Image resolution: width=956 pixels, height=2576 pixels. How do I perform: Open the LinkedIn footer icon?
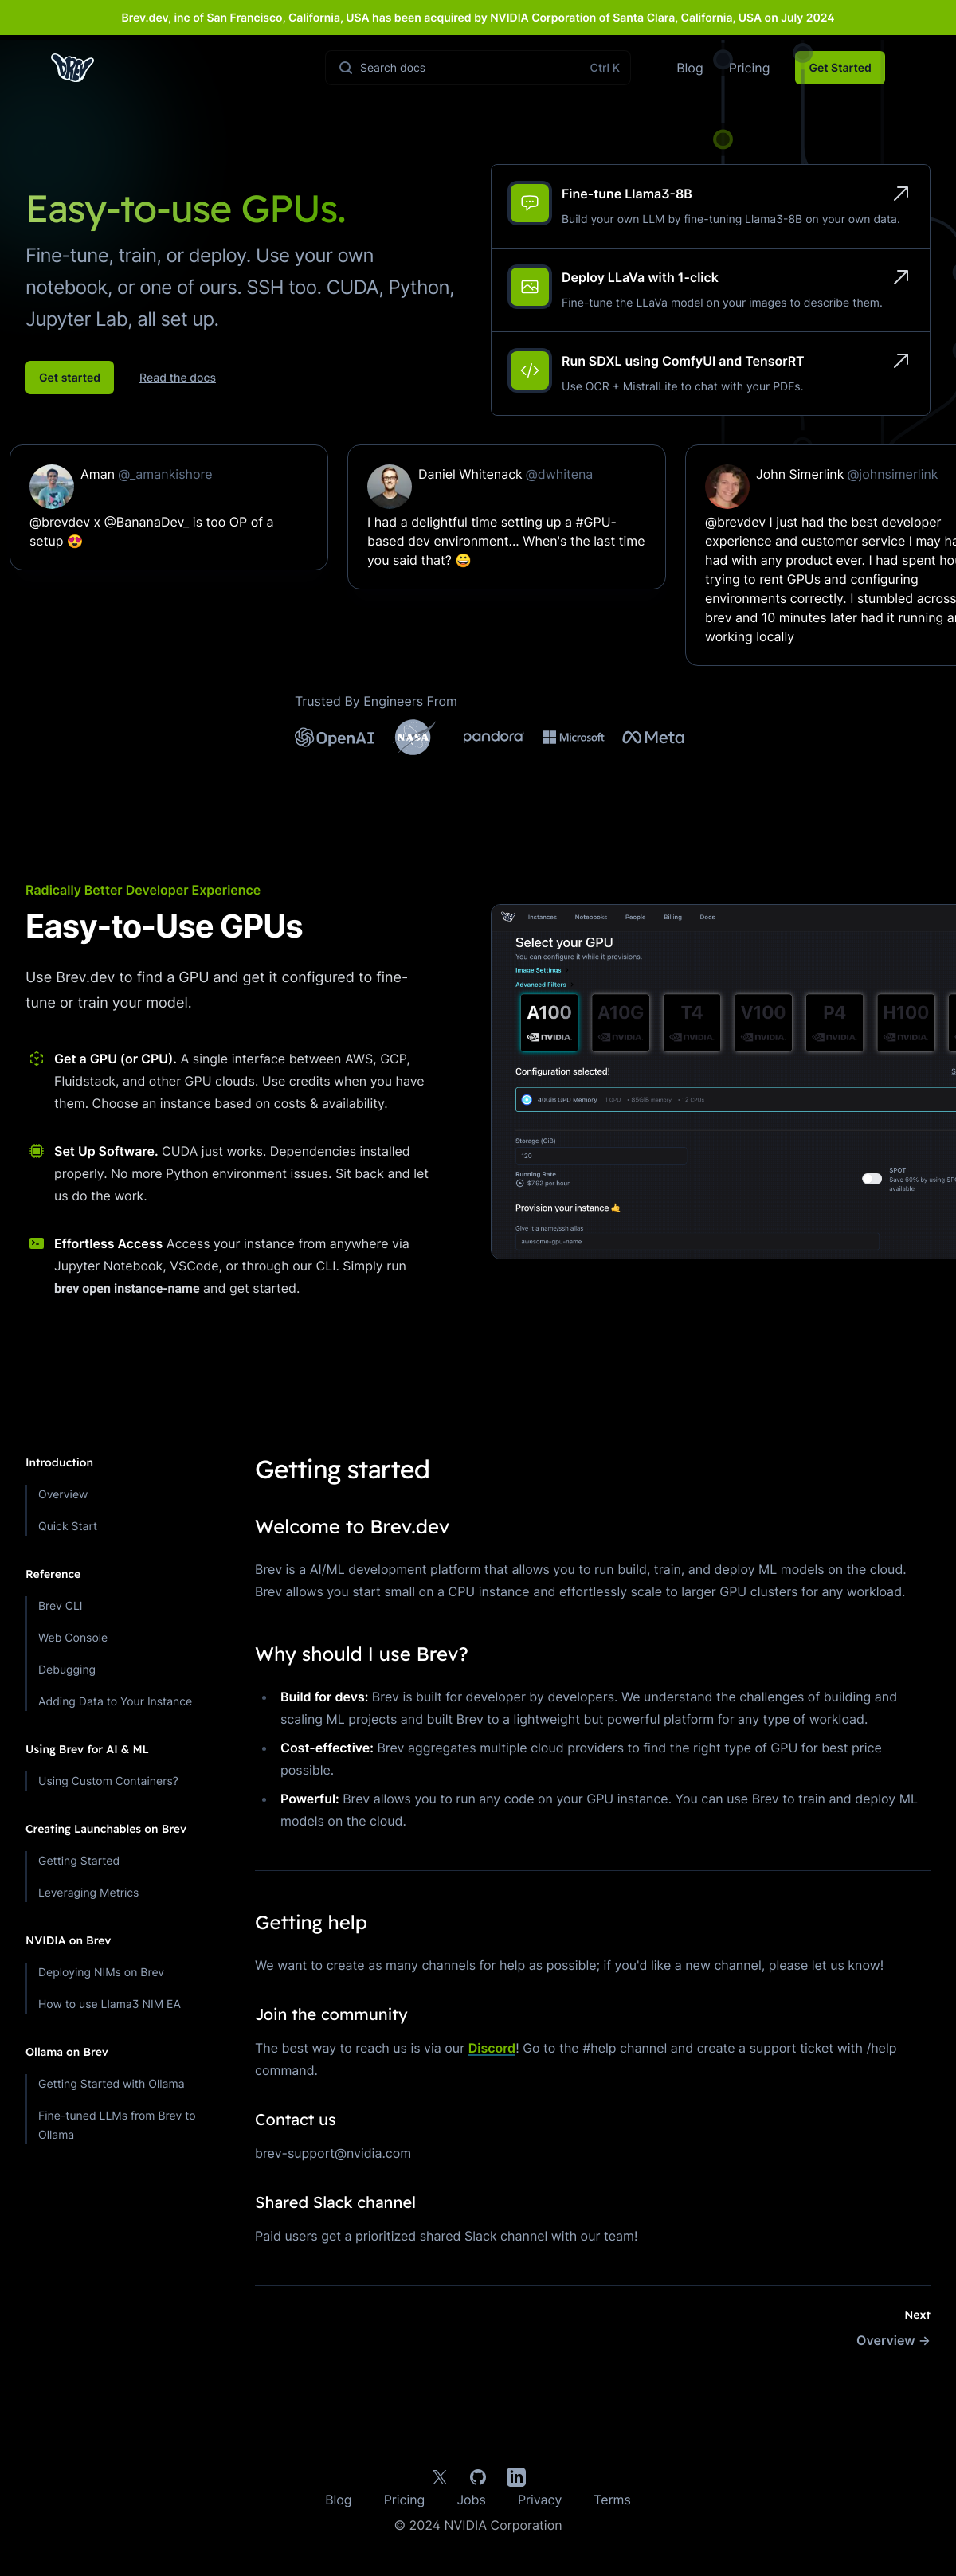(x=516, y=2477)
